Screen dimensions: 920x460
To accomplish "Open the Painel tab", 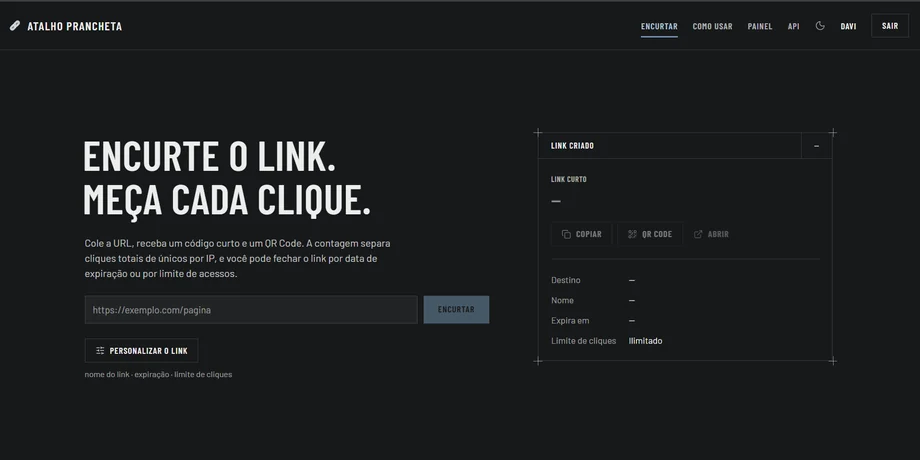I will pos(760,26).
